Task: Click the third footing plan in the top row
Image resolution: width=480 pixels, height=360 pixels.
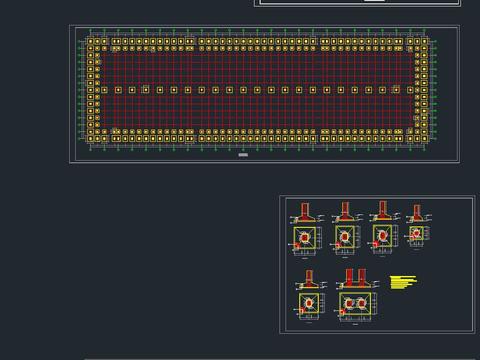Action: pyautogui.click(x=382, y=236)
